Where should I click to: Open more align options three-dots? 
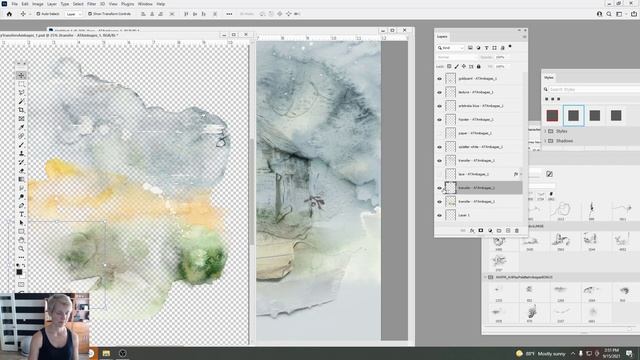click(x=229, y=14)
